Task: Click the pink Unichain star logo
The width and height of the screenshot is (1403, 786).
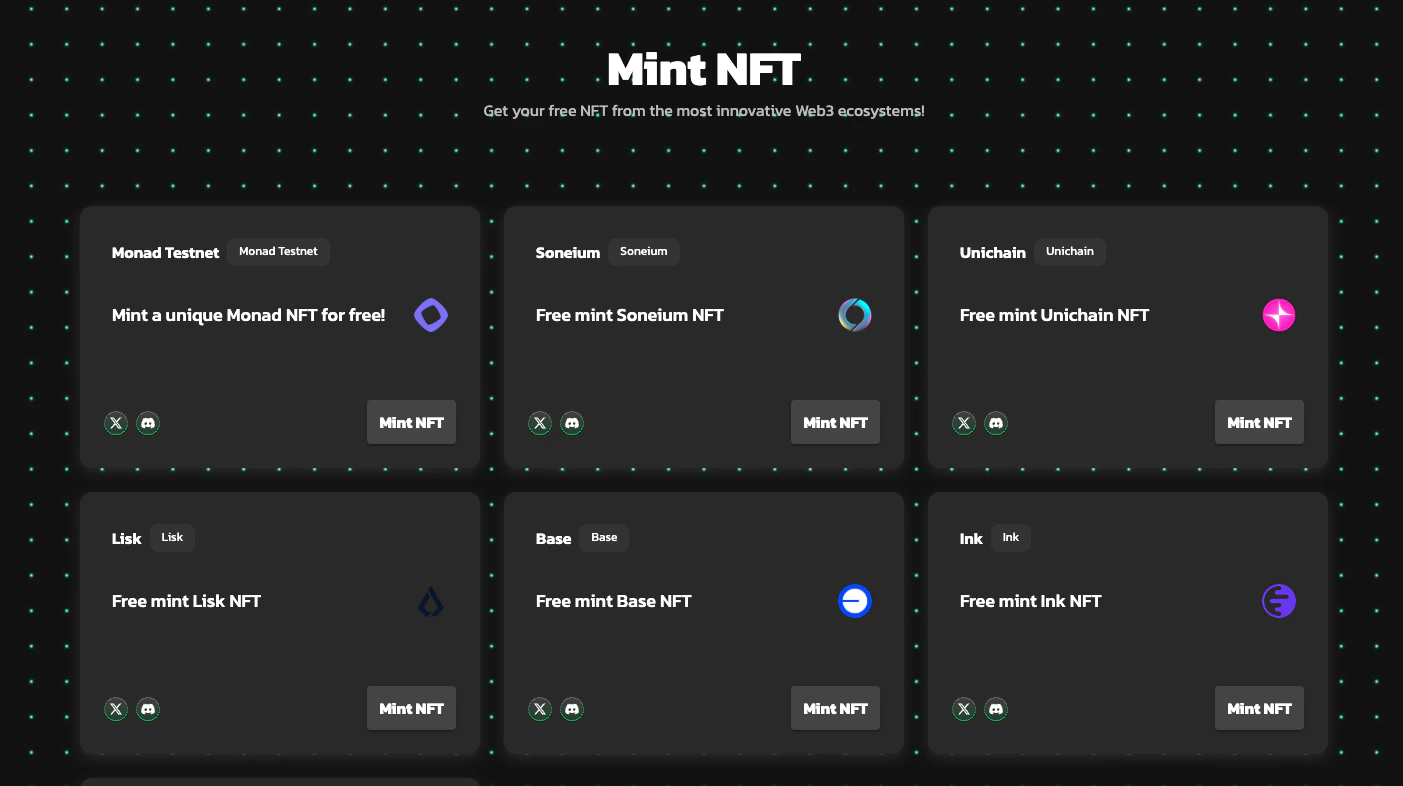Action: [x=1279, y=315]
